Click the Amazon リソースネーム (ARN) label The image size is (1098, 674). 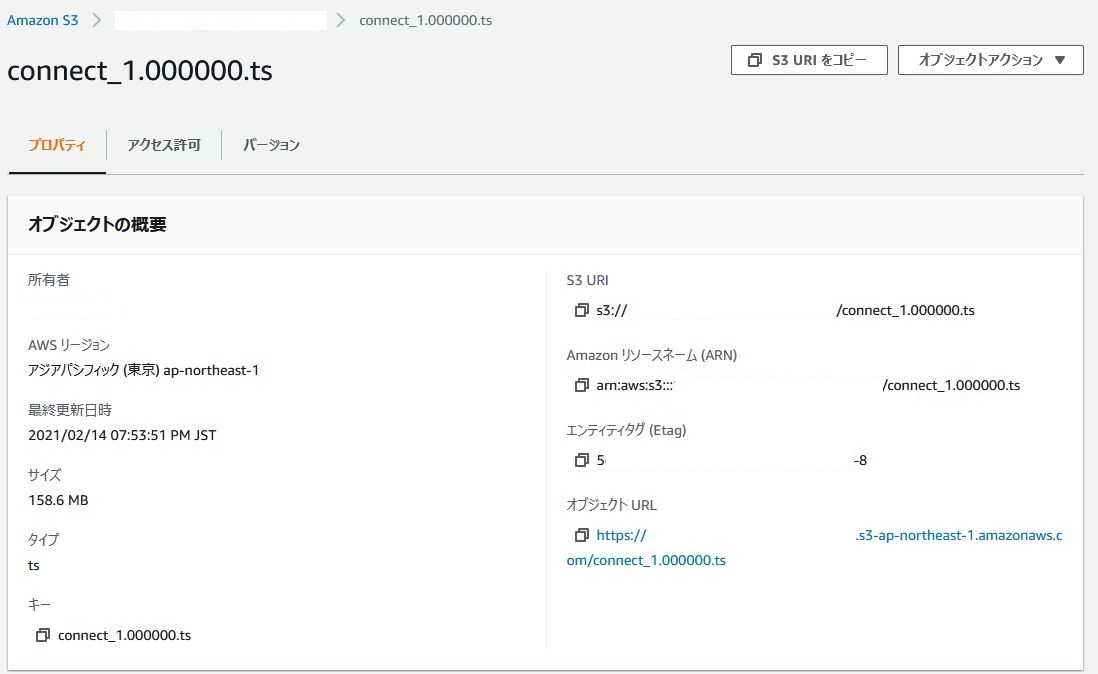point(652,355)
